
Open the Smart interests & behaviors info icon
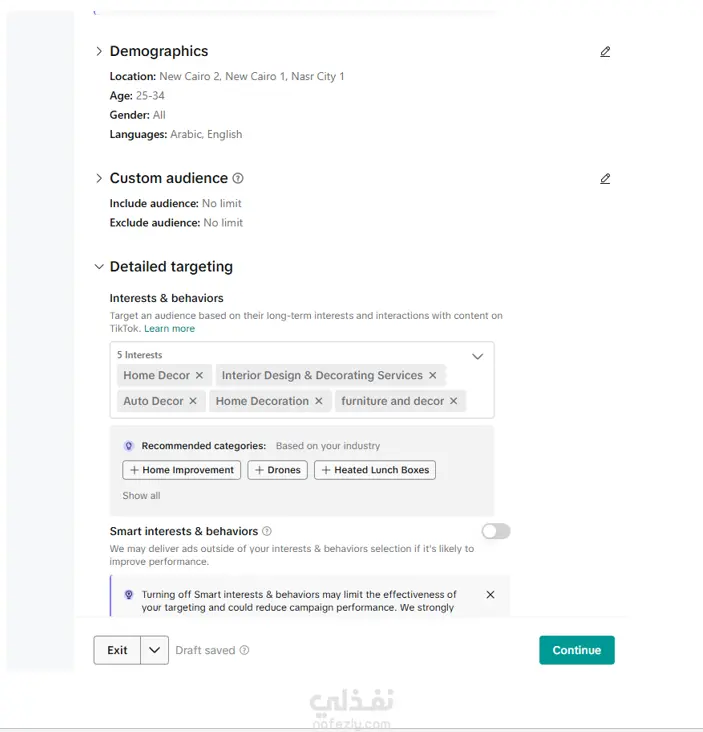pyautogui.click(x=267, y=531)
